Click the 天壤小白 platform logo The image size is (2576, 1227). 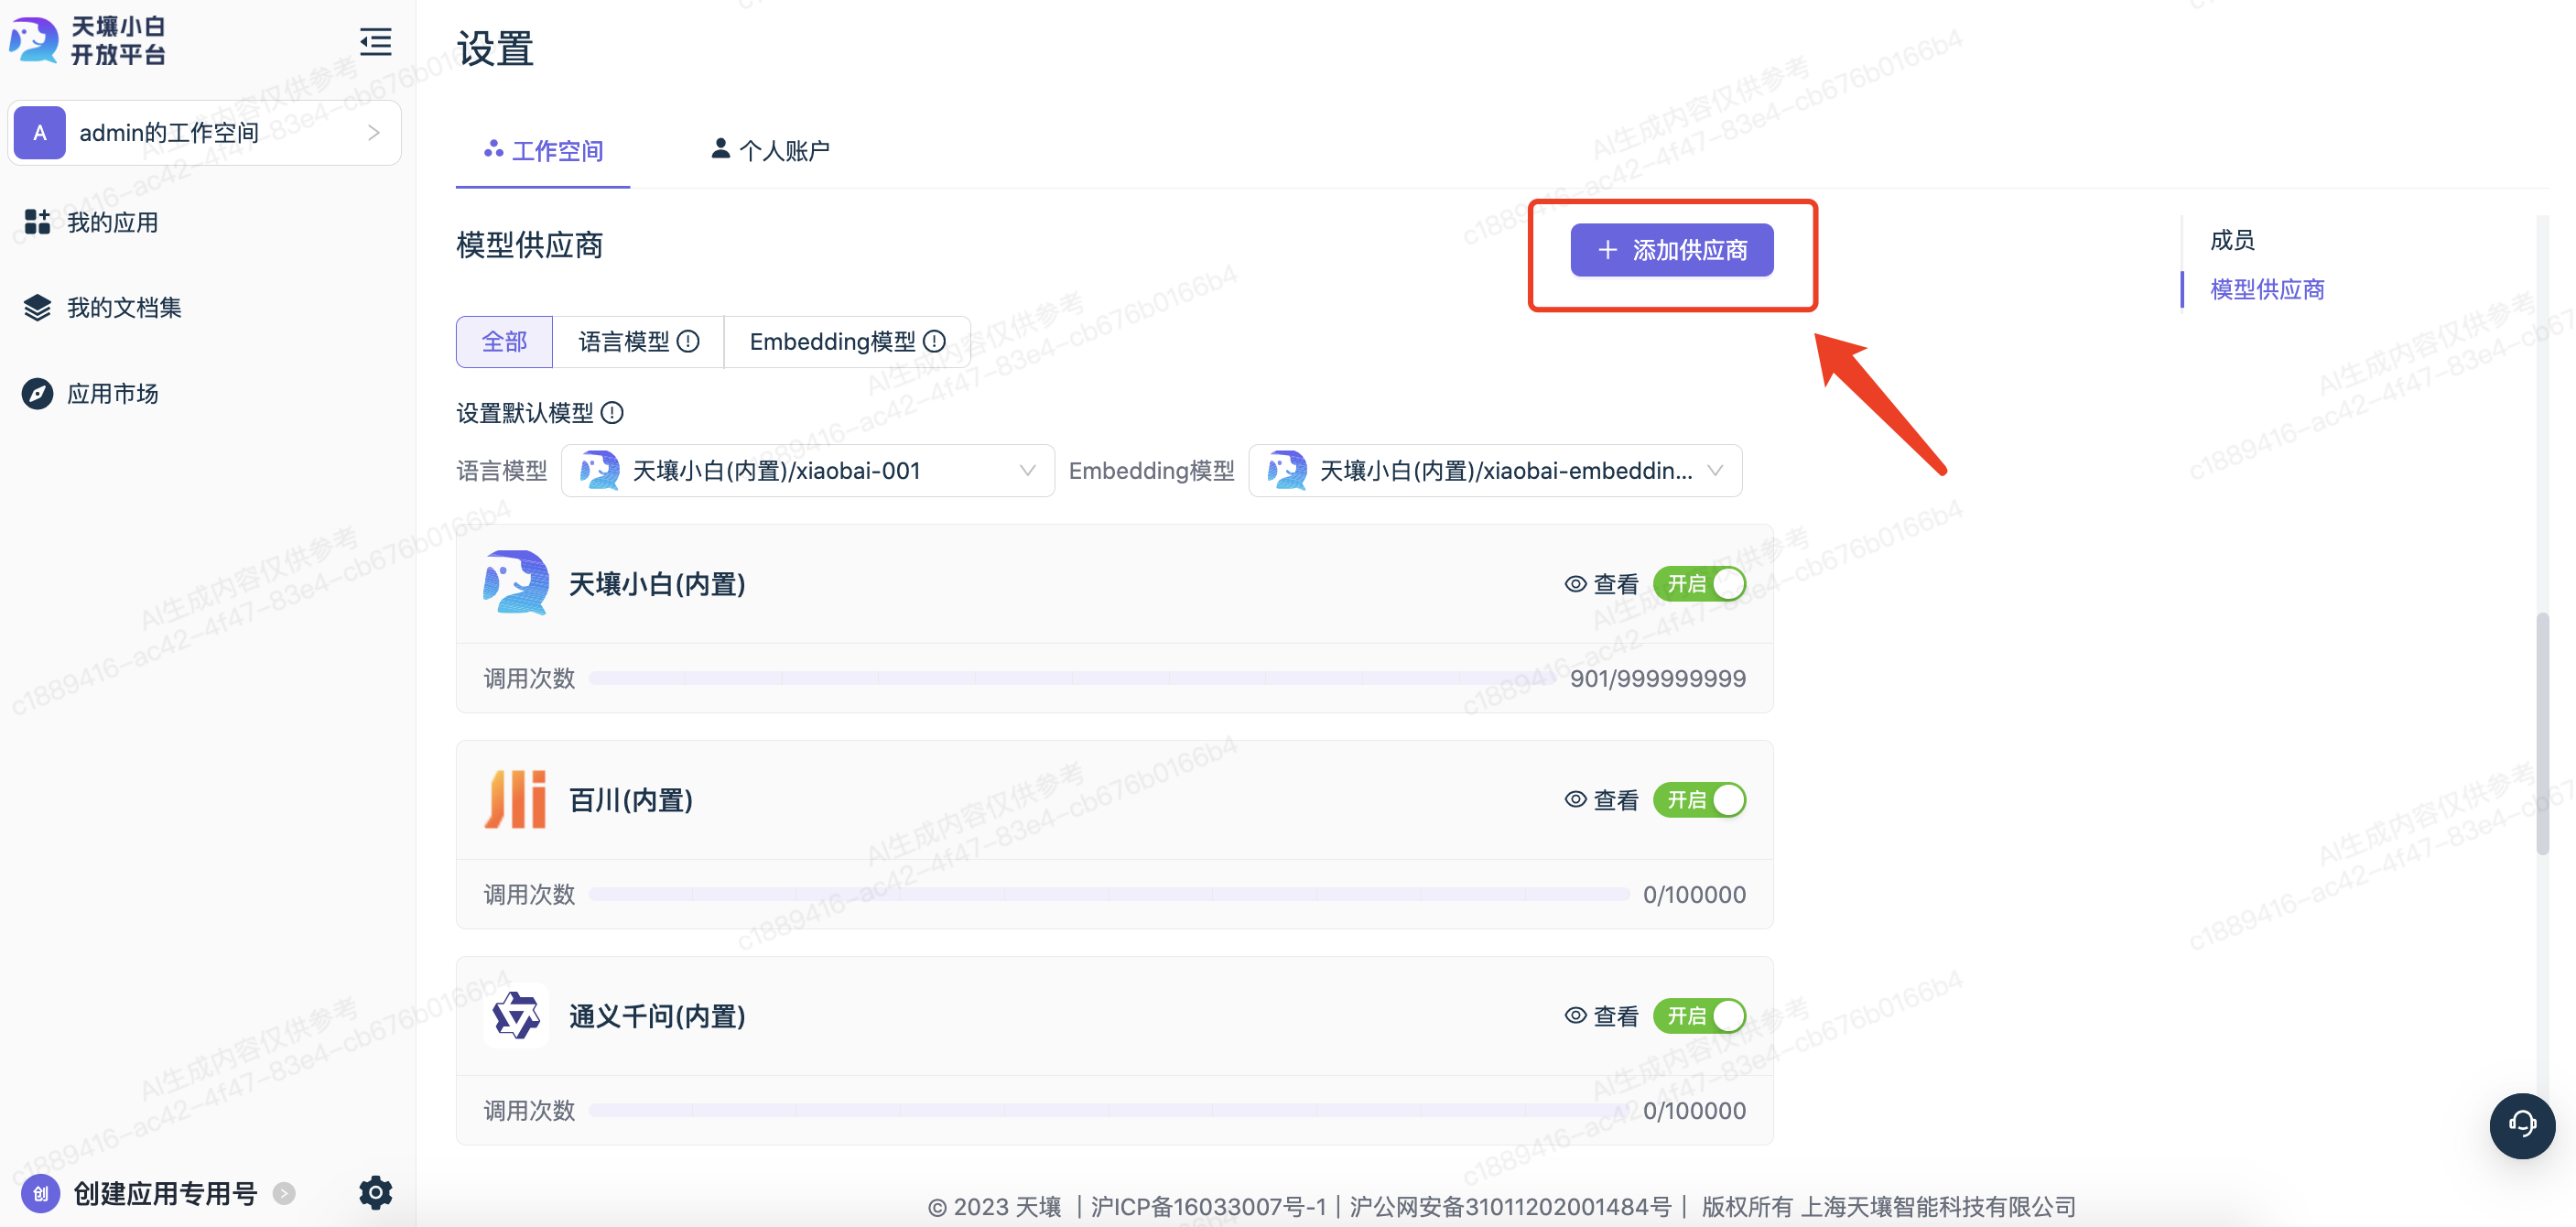88,41
